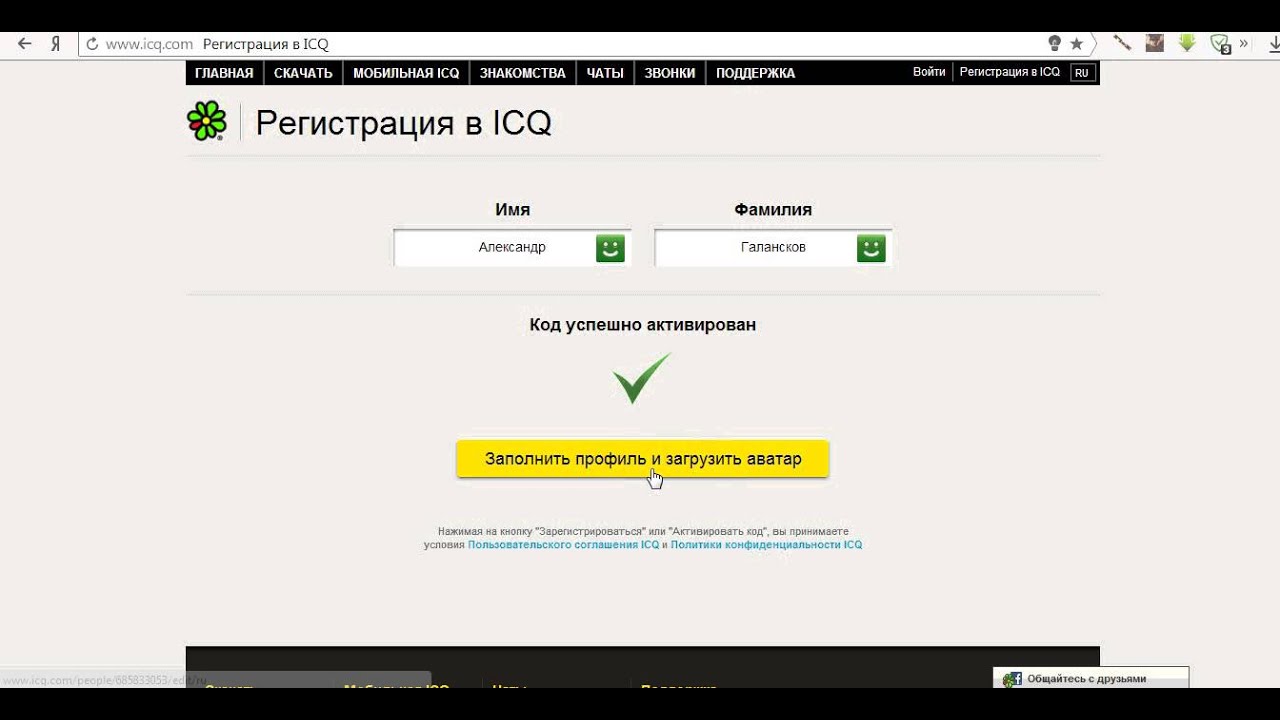Open the brown photo extension icon

click(1154, 43)
